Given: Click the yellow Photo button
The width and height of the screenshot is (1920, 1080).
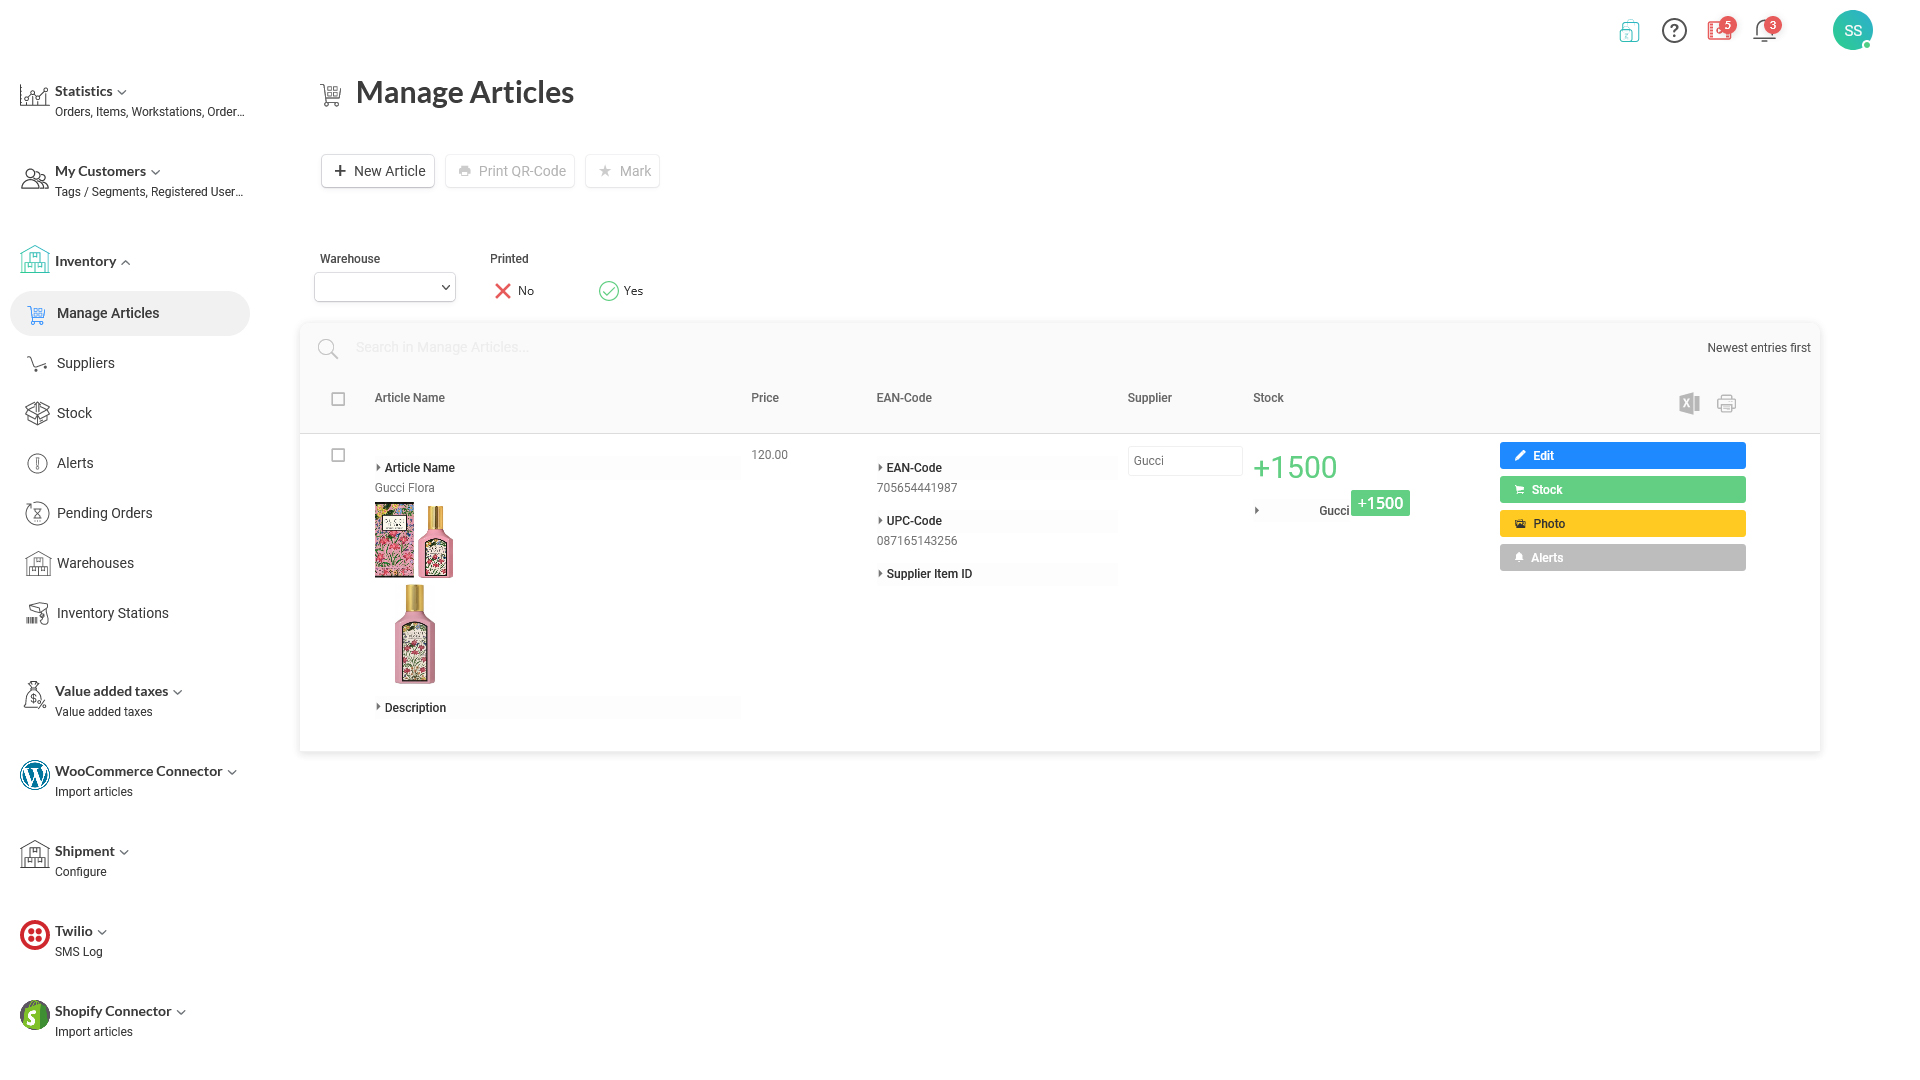Looking at the screenshot, I should click(1622, 524).
